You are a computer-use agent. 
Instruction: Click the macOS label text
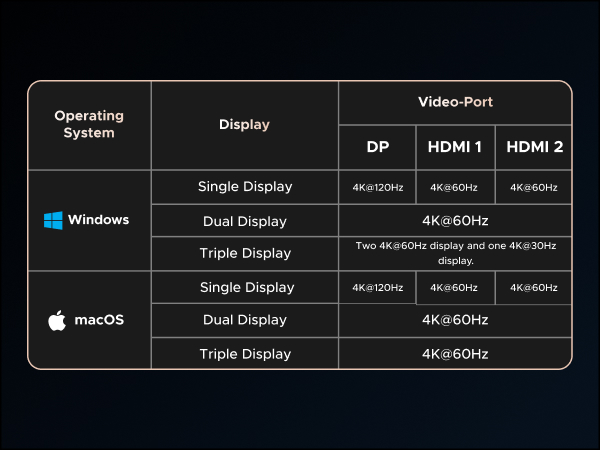[x=99, y=320]
